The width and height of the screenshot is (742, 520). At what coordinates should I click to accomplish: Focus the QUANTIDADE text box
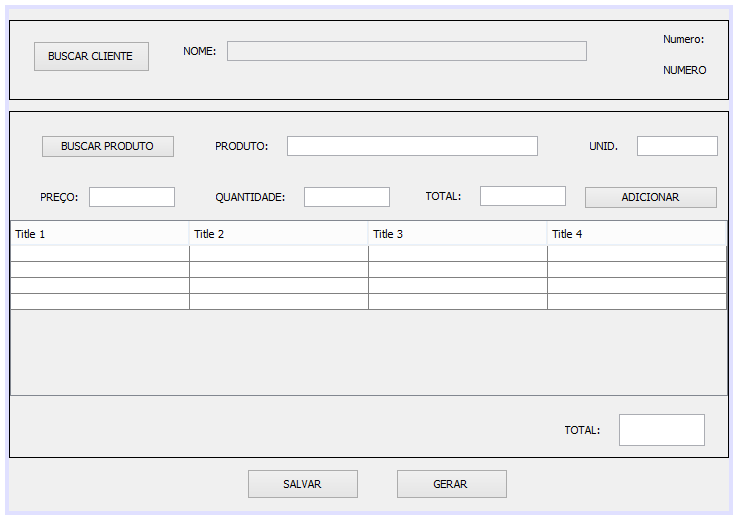click(346, 197)
